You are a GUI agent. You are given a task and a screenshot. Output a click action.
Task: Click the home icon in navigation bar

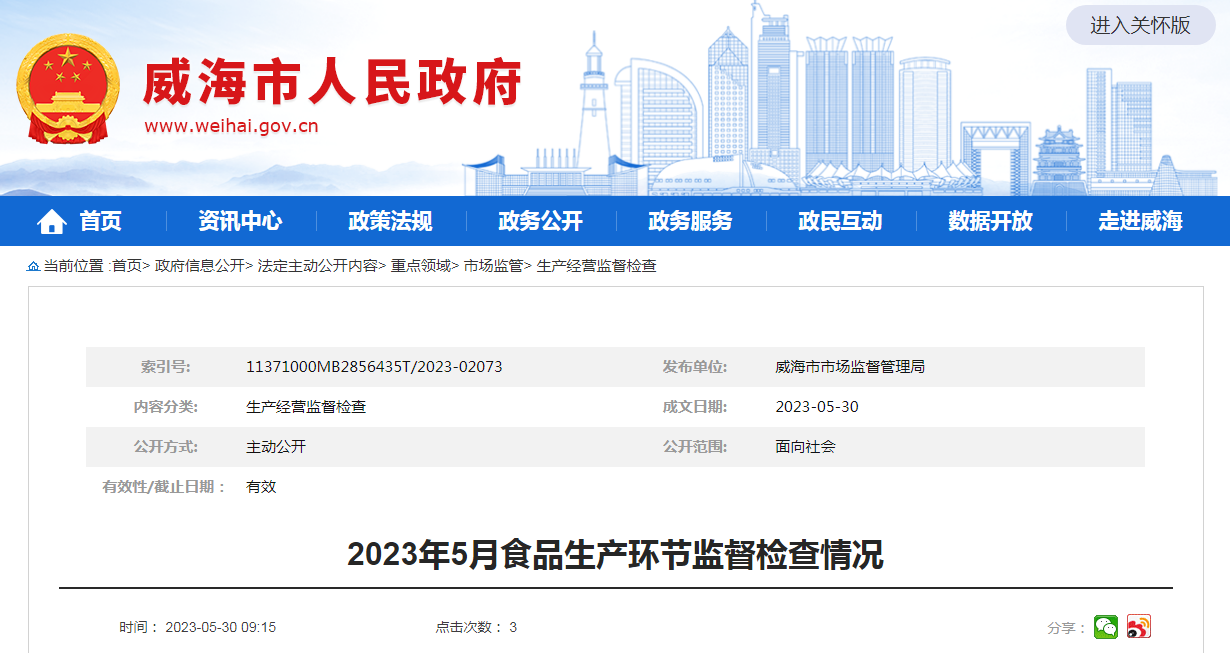coord(52,222)
